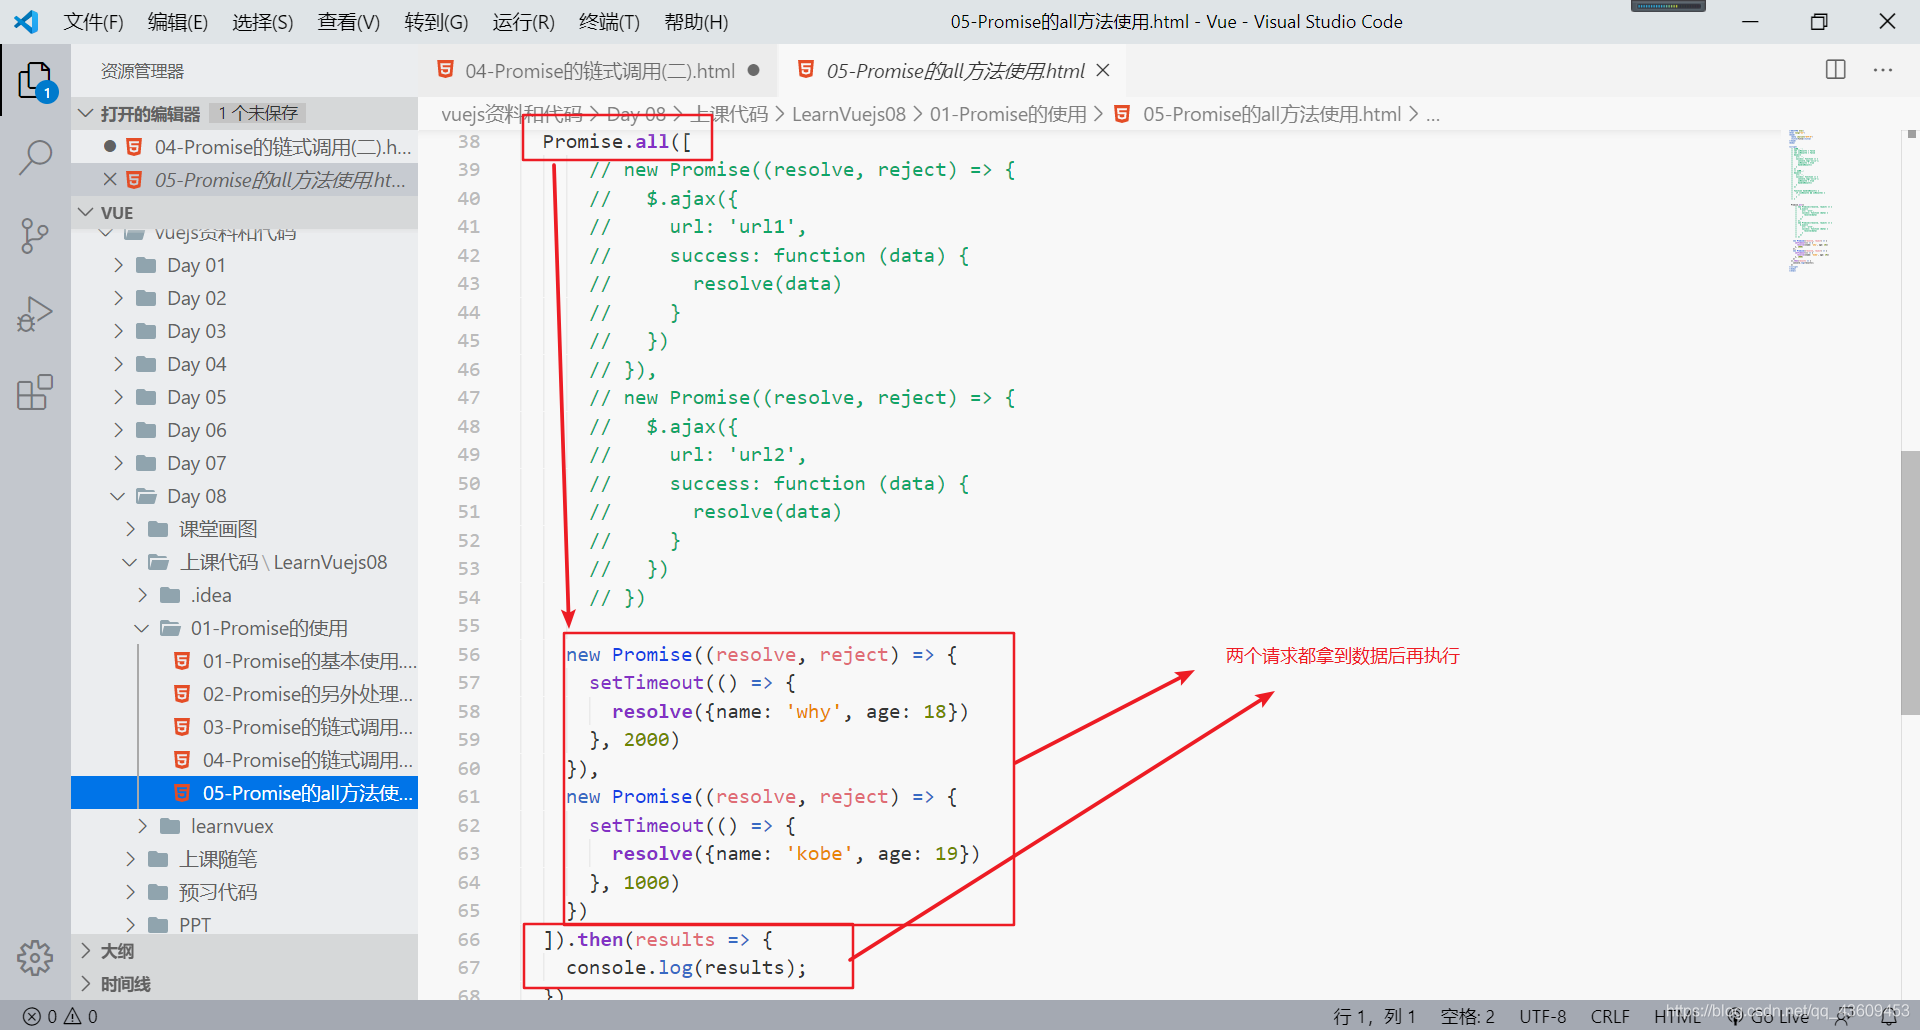Click the CRLF line ending status item

click(1610, 1016)
